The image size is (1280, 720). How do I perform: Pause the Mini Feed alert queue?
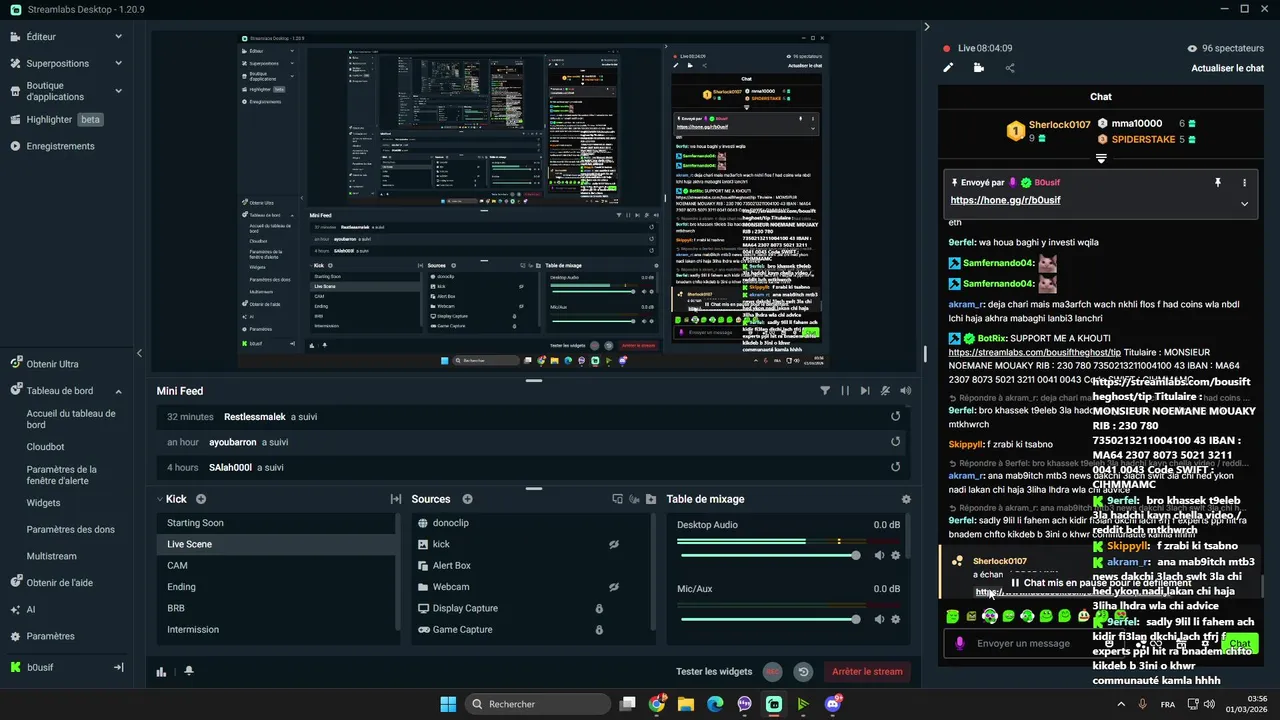click(845, 391)
